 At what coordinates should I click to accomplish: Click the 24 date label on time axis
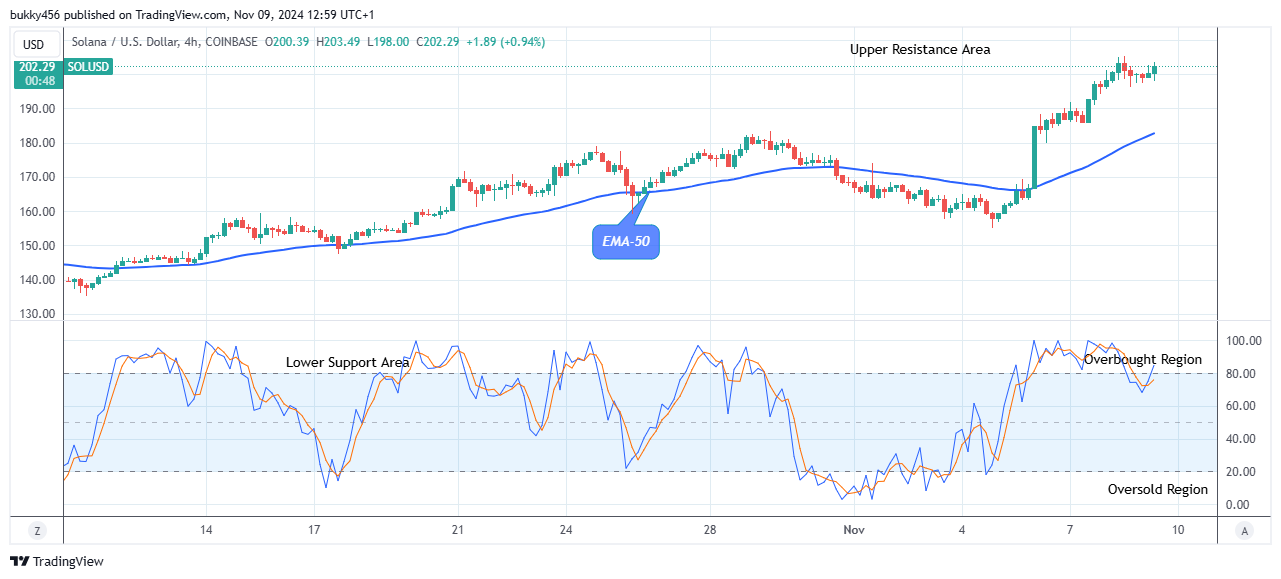[565, 529]
